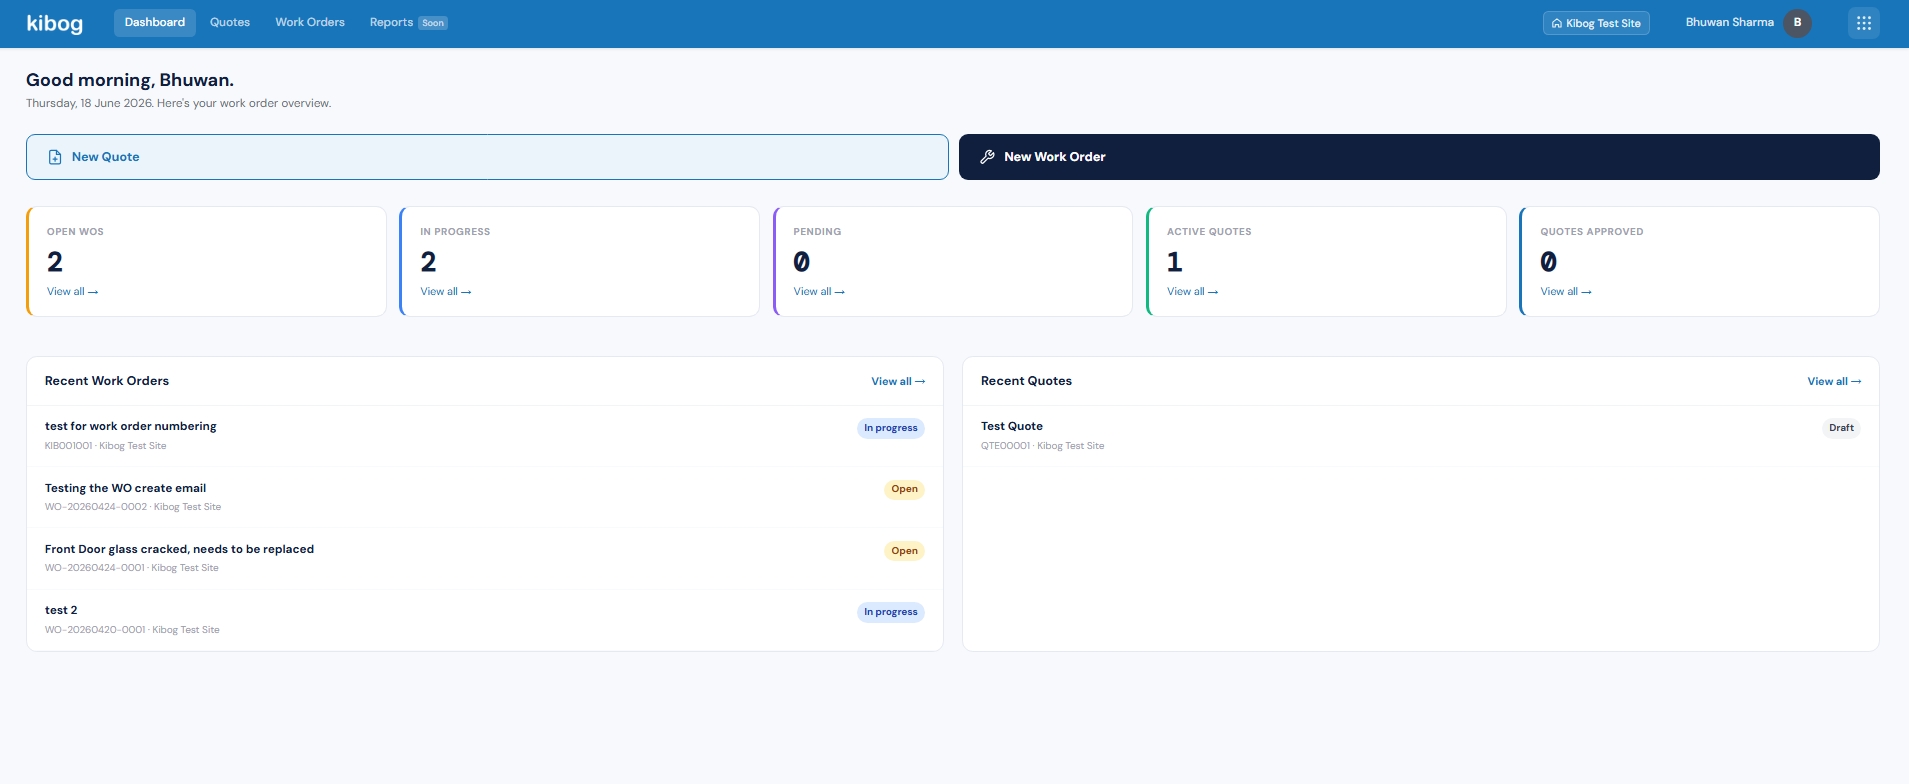The image size is (1909, 784).
Task: Click the kibog logo
Action: pos(54,23)
